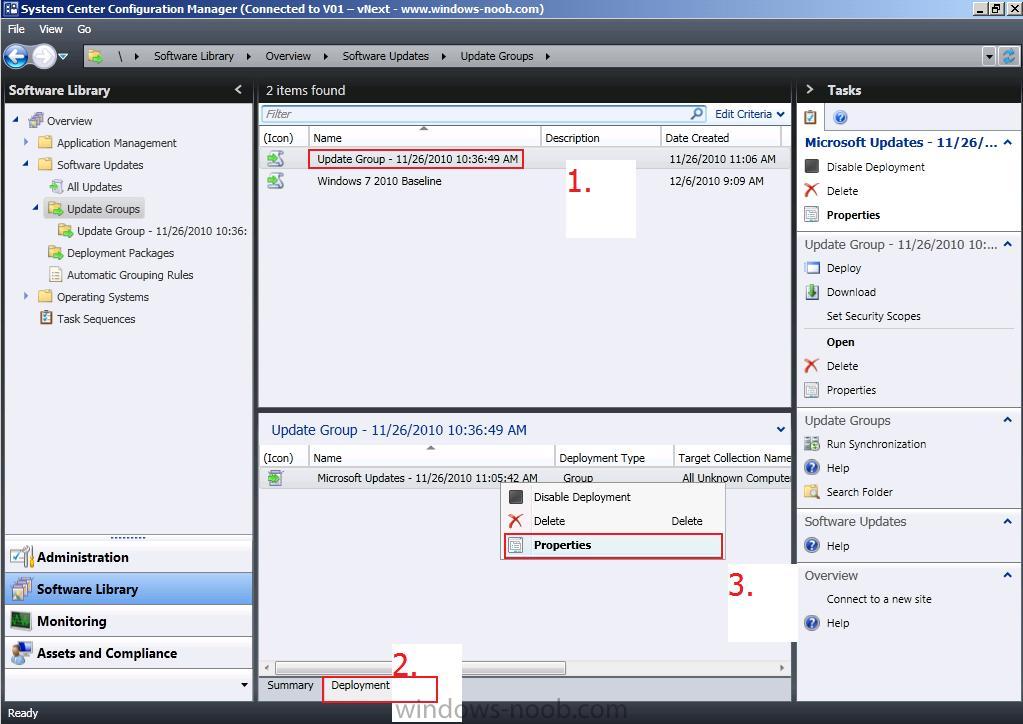Collapse the Software Updates tree node
This screenshot has height=724, width=1023.
[26, 164]
